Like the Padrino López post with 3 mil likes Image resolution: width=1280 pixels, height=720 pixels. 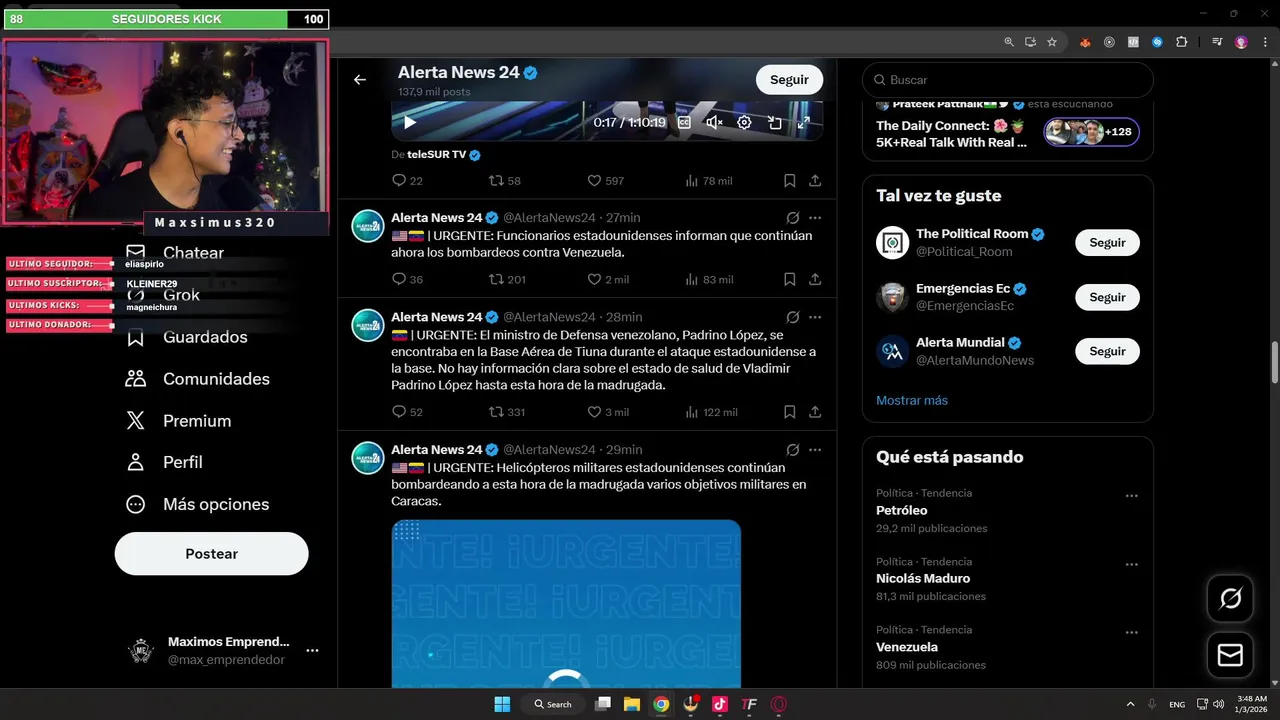(x=608, y=412)
